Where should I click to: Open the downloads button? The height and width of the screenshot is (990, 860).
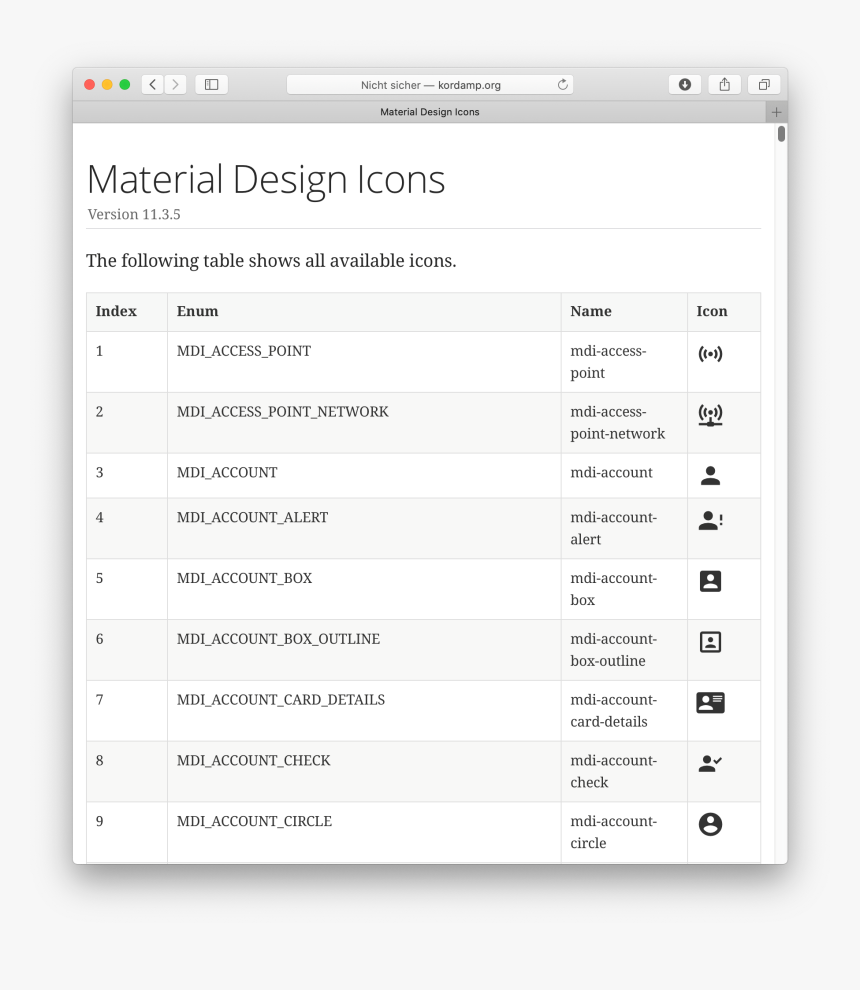685,85
